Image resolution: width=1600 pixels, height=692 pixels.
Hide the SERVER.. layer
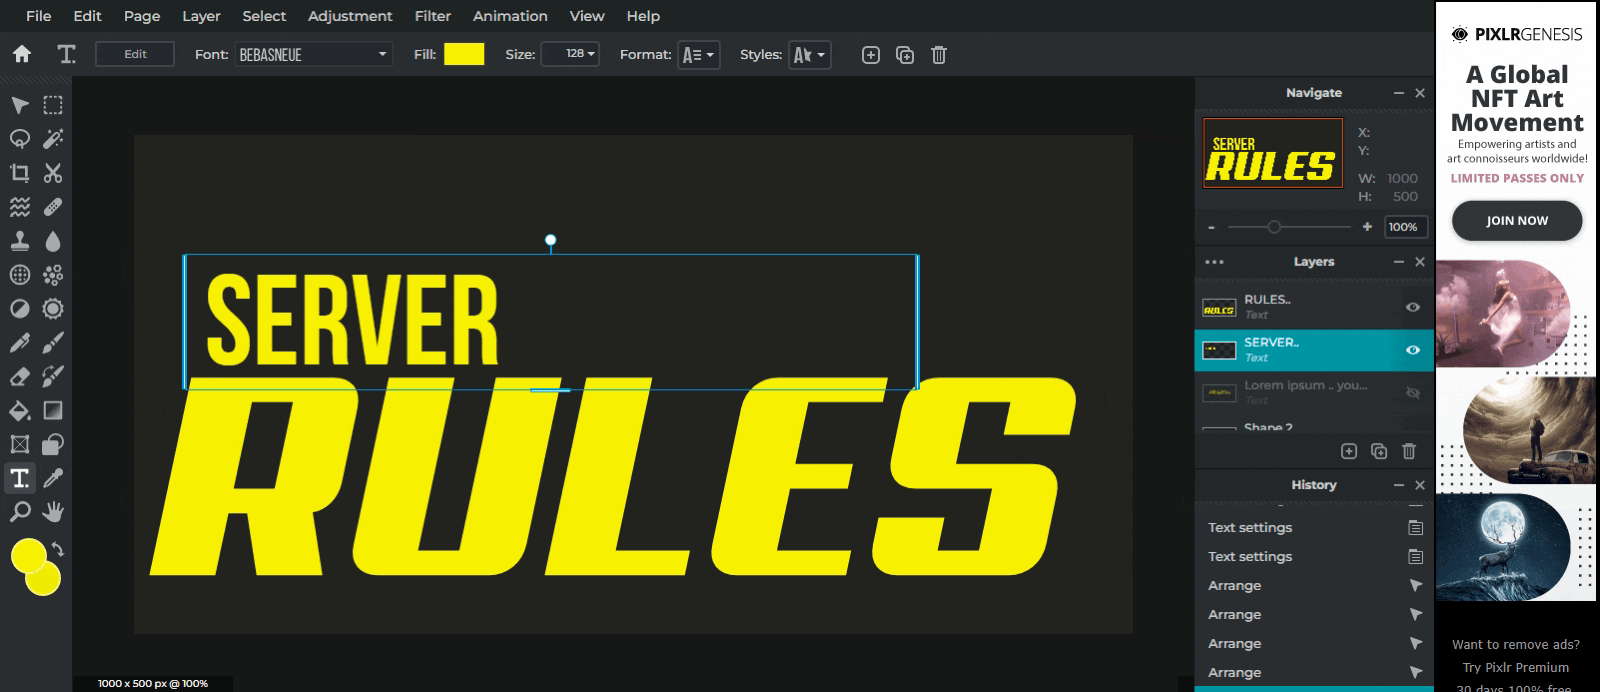pos(1413,350)
